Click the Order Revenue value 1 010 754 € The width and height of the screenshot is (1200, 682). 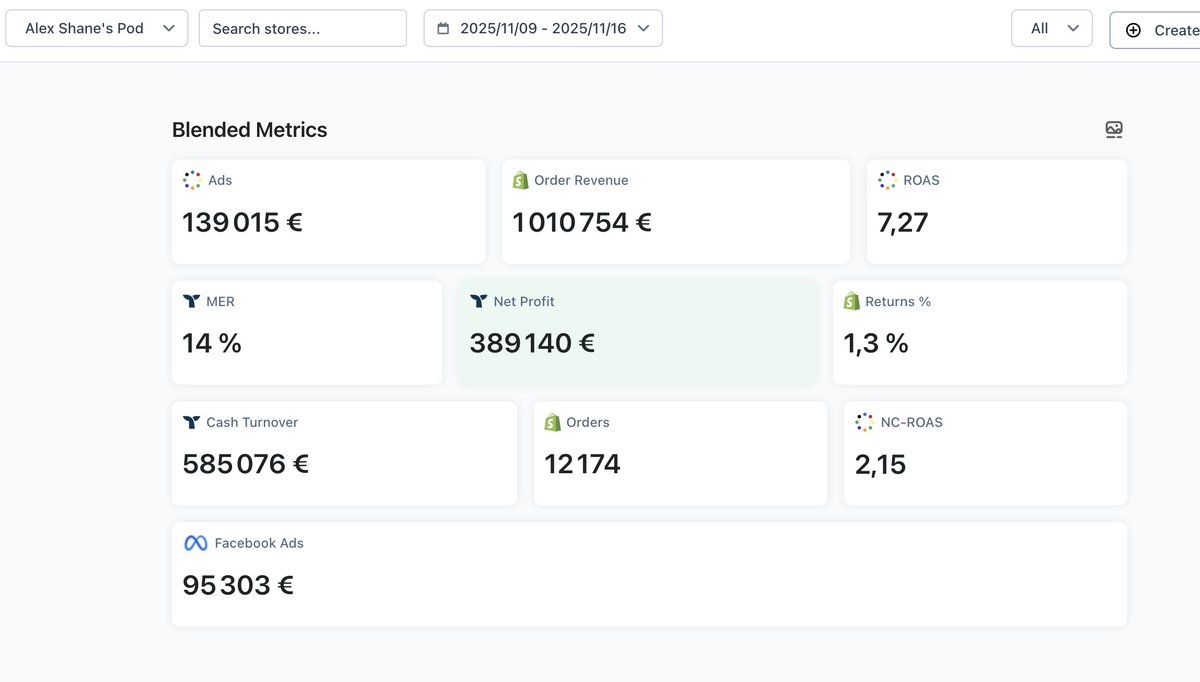[582, 222]
